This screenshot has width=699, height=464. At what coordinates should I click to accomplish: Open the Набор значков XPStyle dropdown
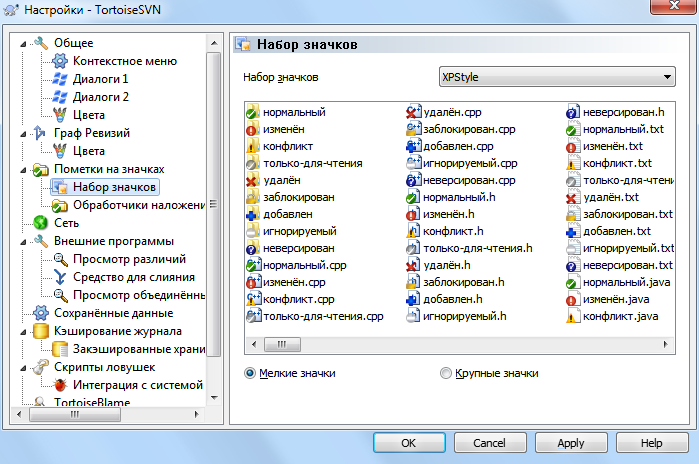[x=557, y=77]
